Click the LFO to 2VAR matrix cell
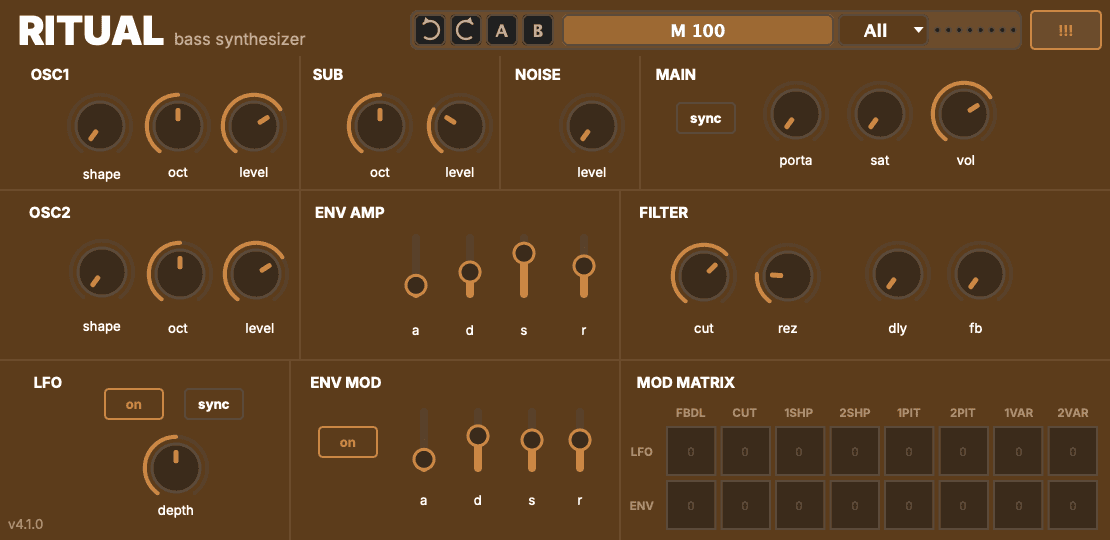The width and height of the screenshot is (1110, 540). click(1072, 451)
